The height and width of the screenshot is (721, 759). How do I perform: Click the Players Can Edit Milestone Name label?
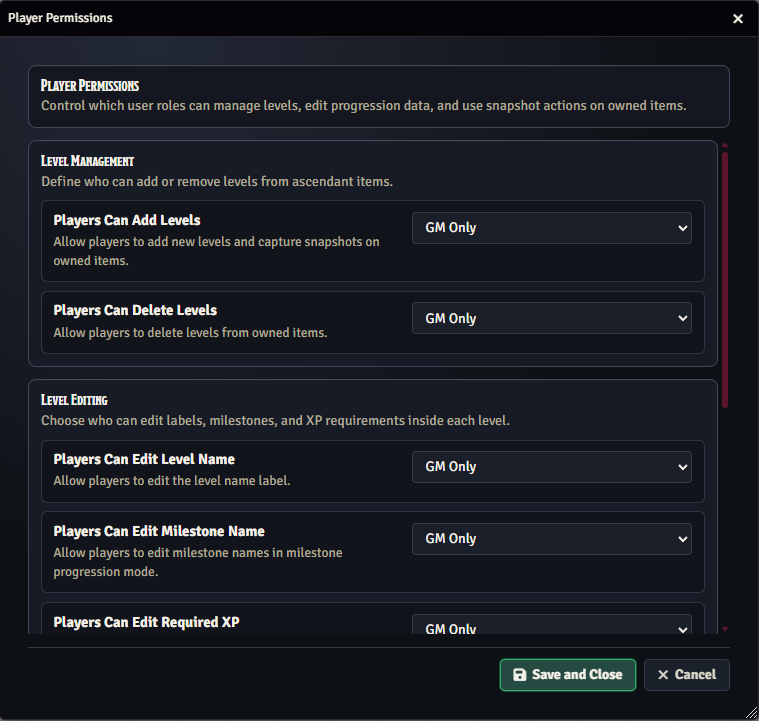tap(158, 532)
